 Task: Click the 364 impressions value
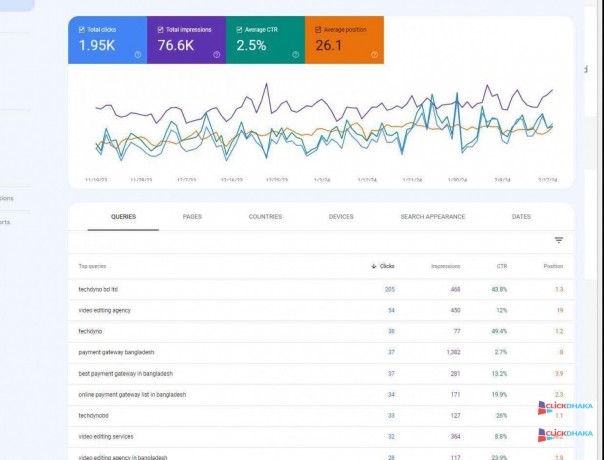tap(455, 437)
